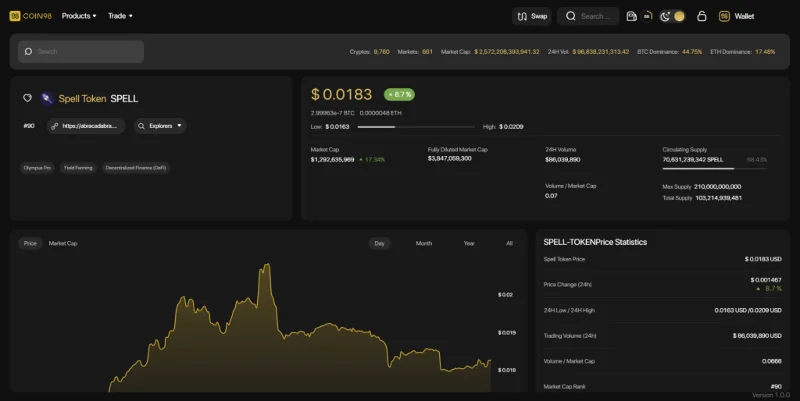Click the Coin98 logo
The width and height of the screenshot is (800, 401).
point(31,16)
